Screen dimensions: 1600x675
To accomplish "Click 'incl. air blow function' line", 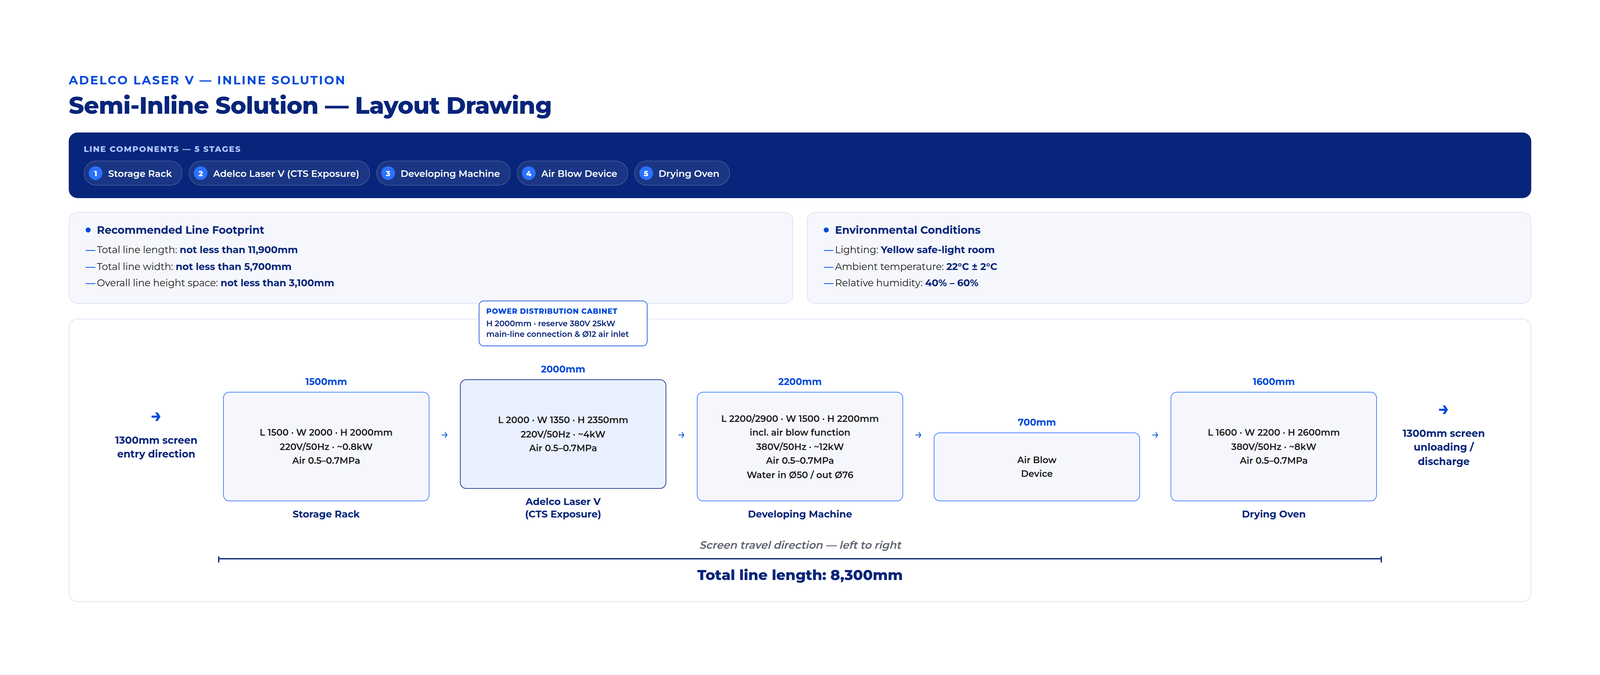I will click(800, 433).
